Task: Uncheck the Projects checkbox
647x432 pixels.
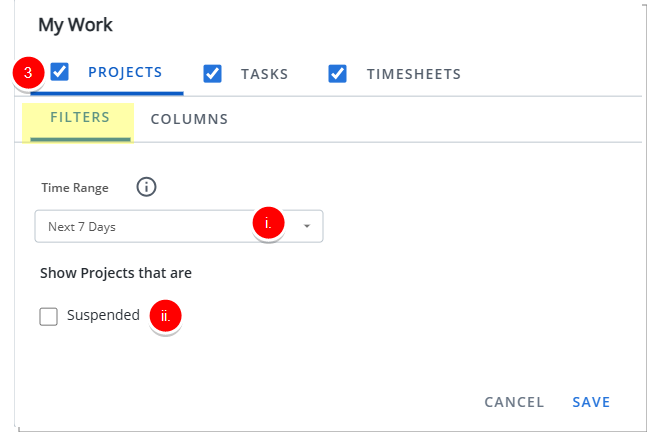Action: 60,72
